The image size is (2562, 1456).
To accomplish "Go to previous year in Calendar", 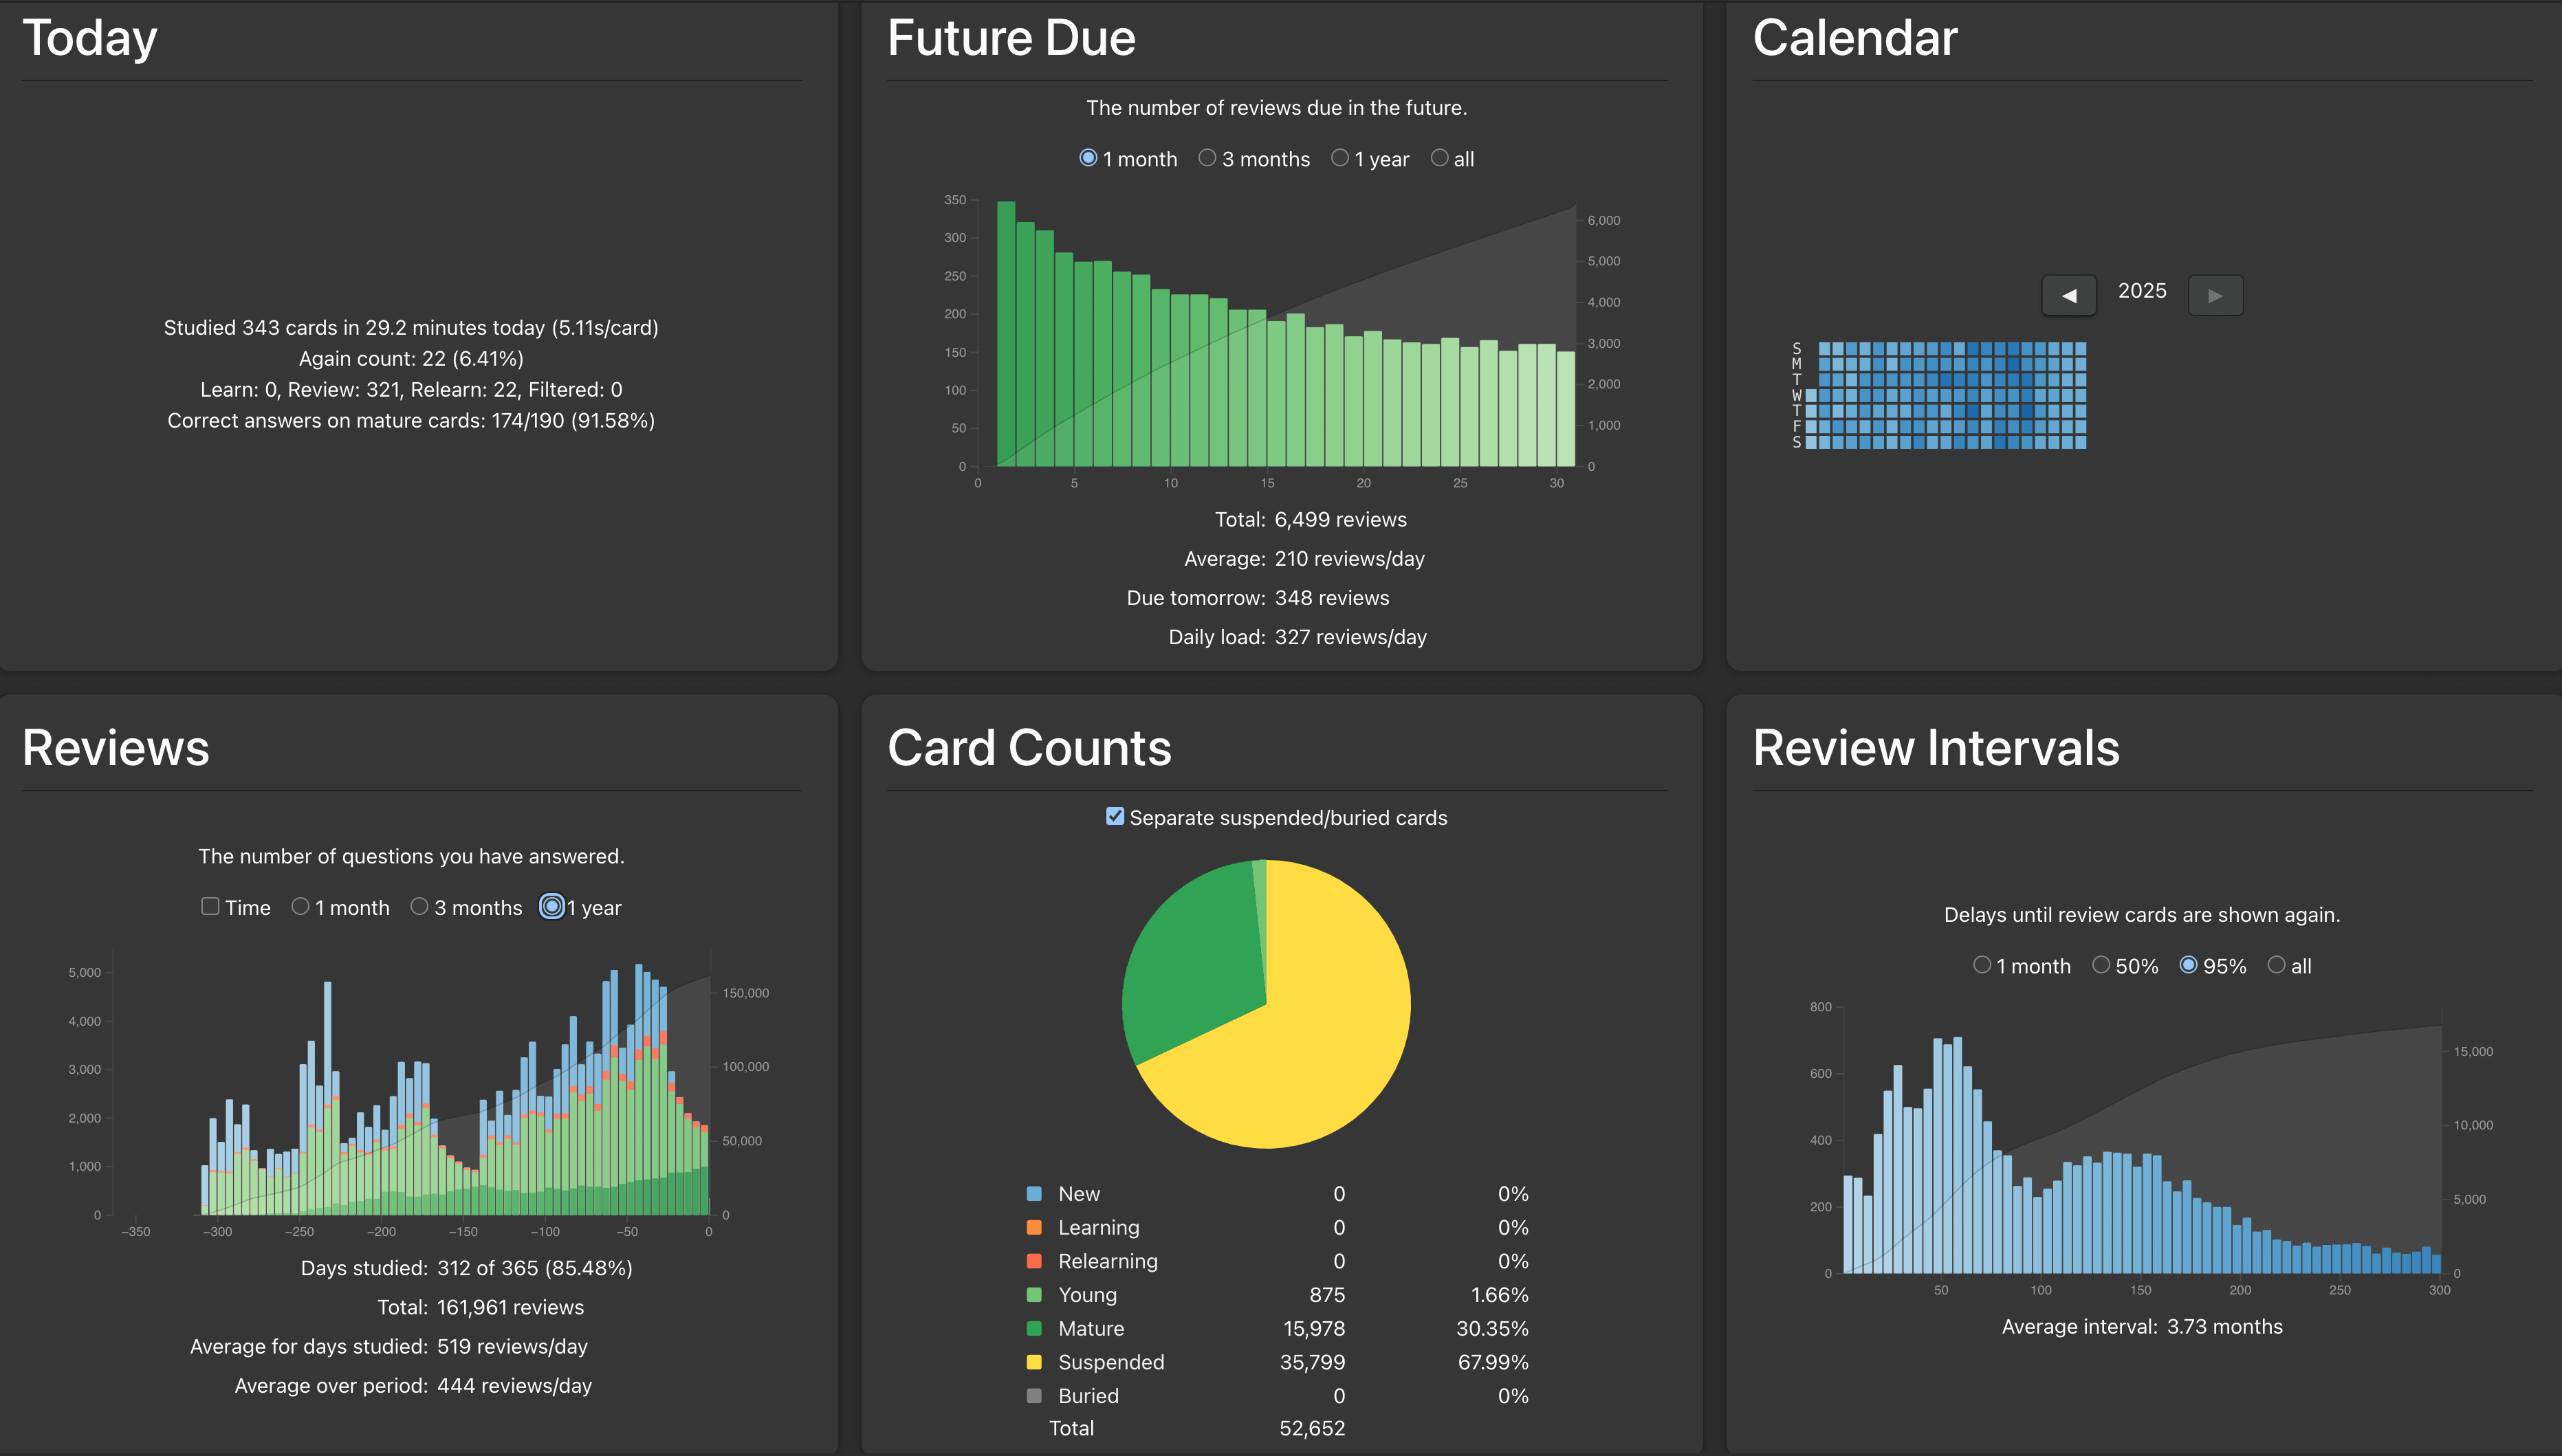I will [2068, 295].
